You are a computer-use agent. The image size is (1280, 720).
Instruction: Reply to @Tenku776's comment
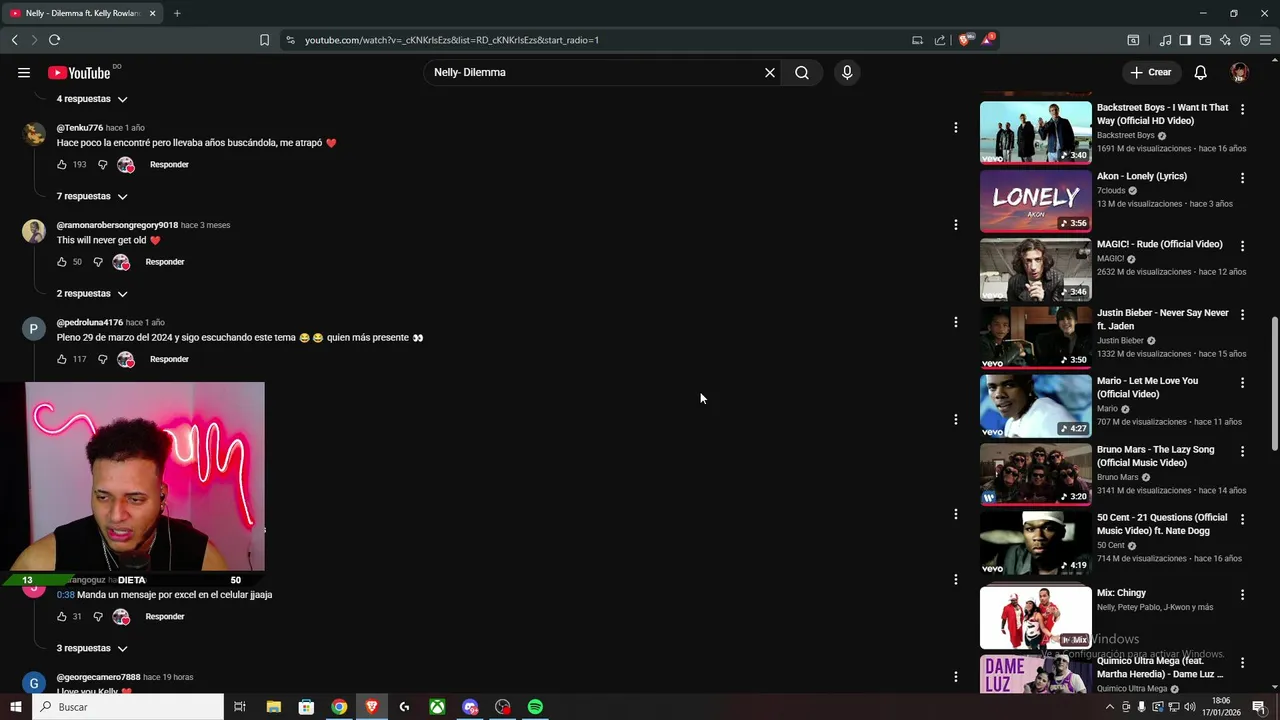click(x=169, y=164)
